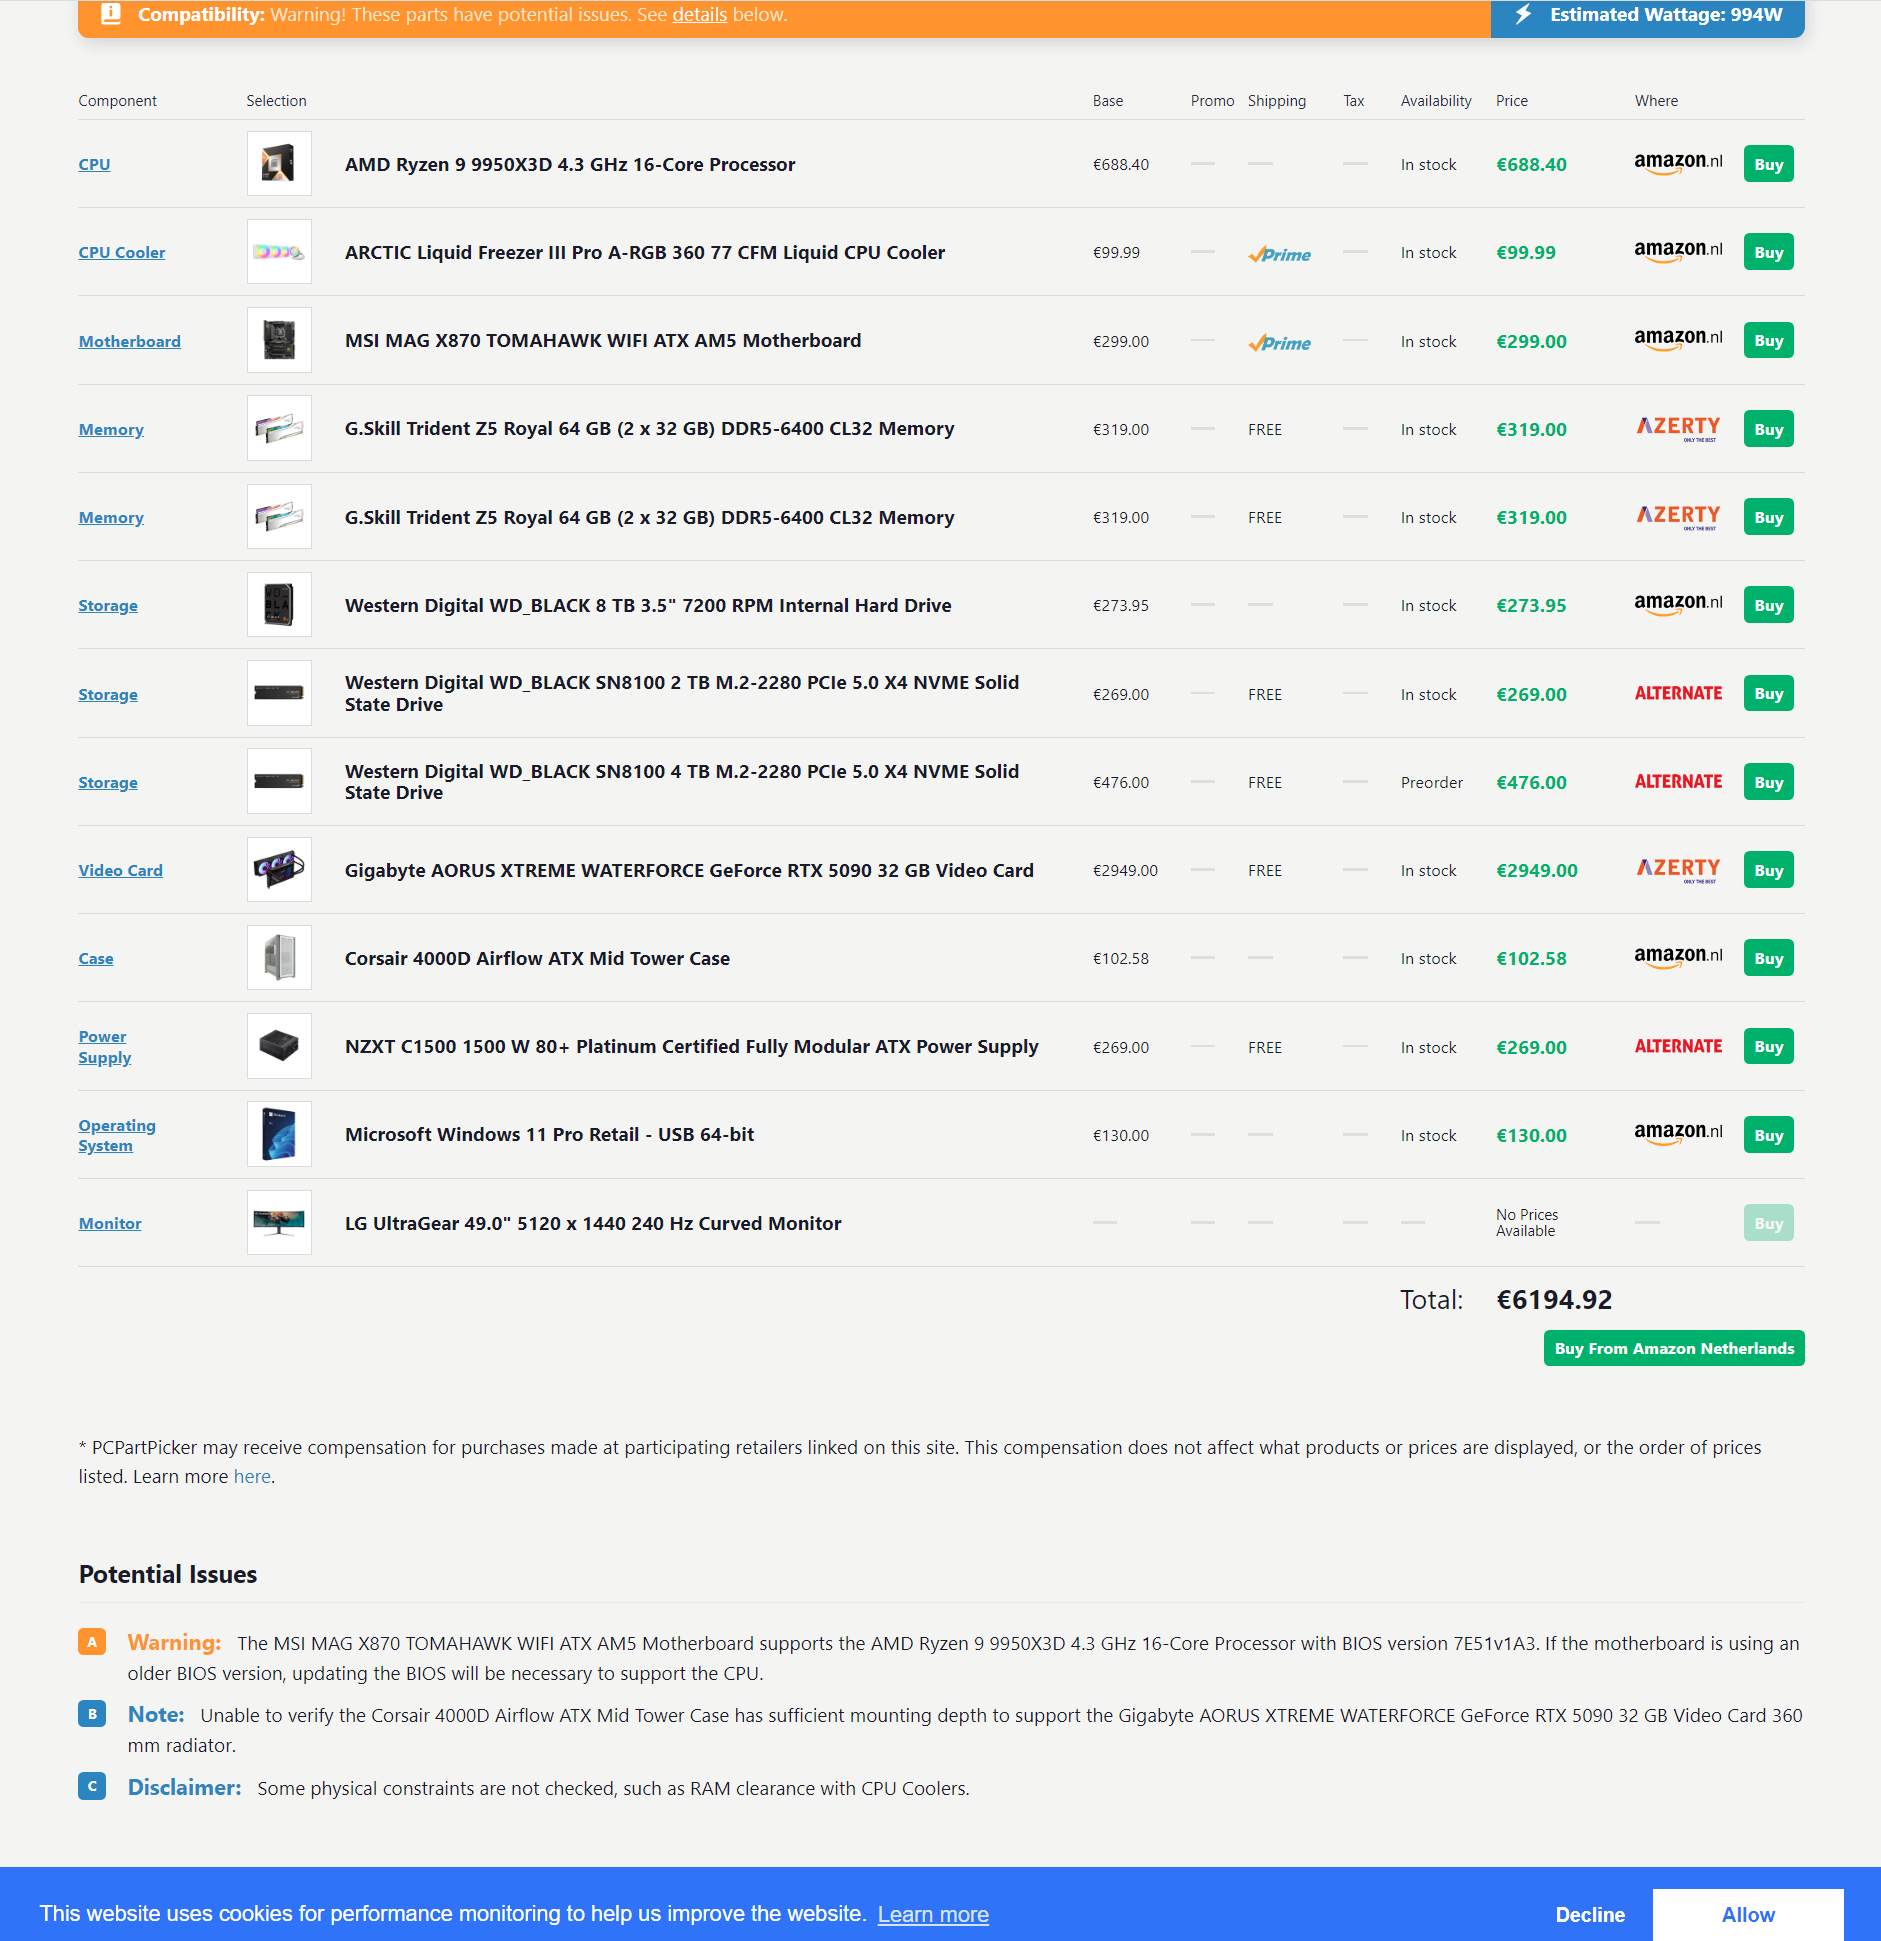Click the amazon.nl logo in the Motherboard row

click(x=1678, y=339)
